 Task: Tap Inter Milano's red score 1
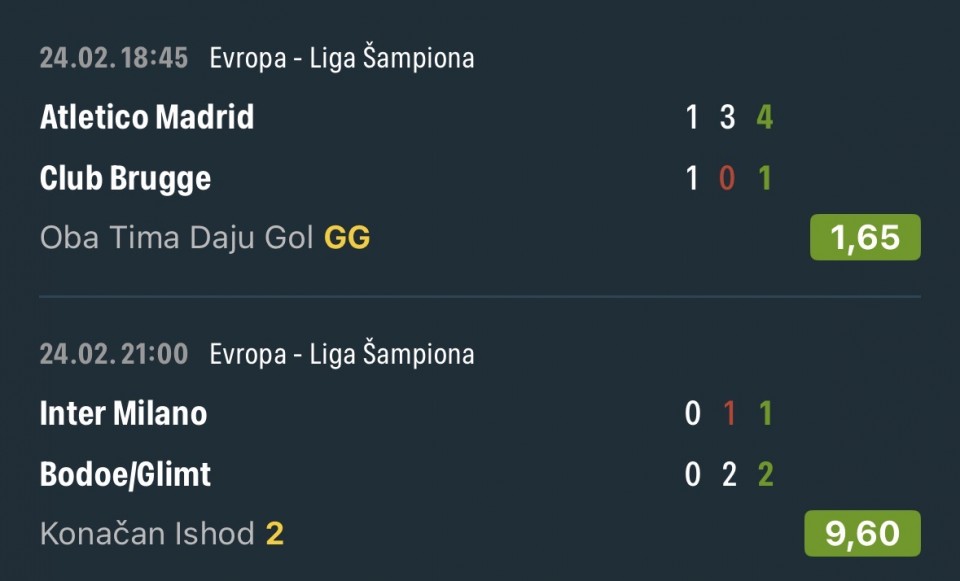728,413
